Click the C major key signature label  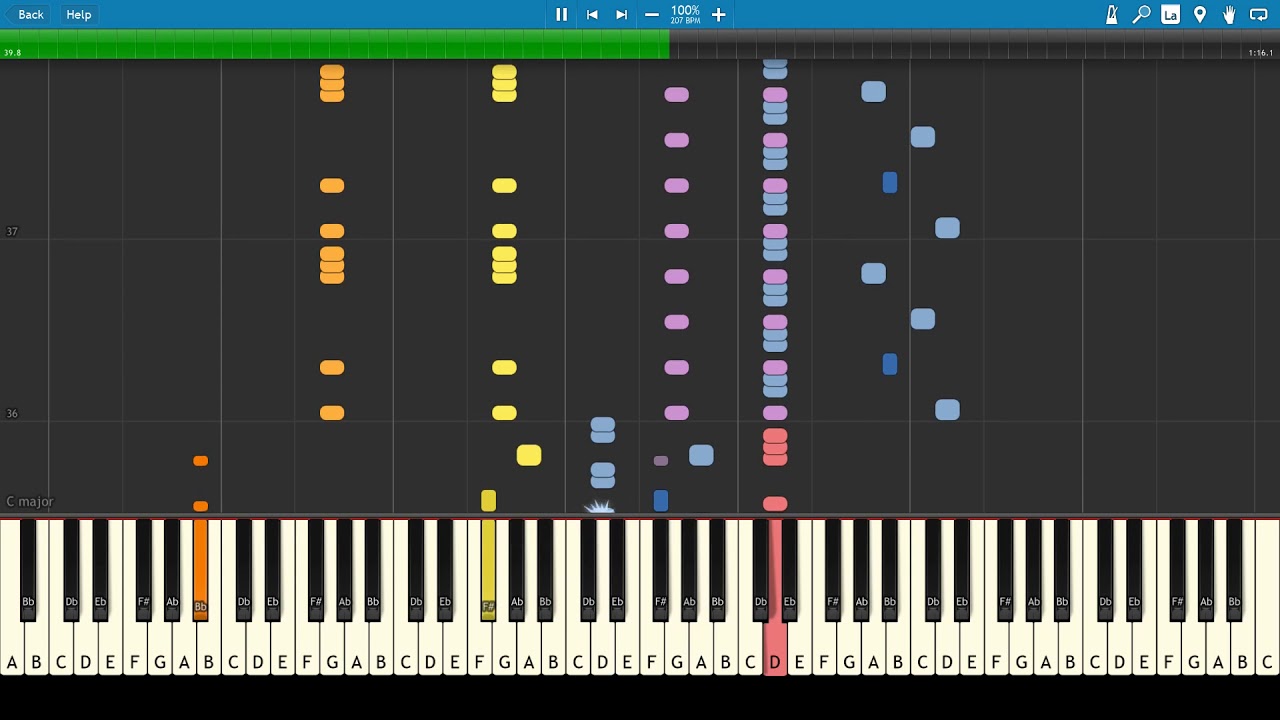click(x=30, y=502)
